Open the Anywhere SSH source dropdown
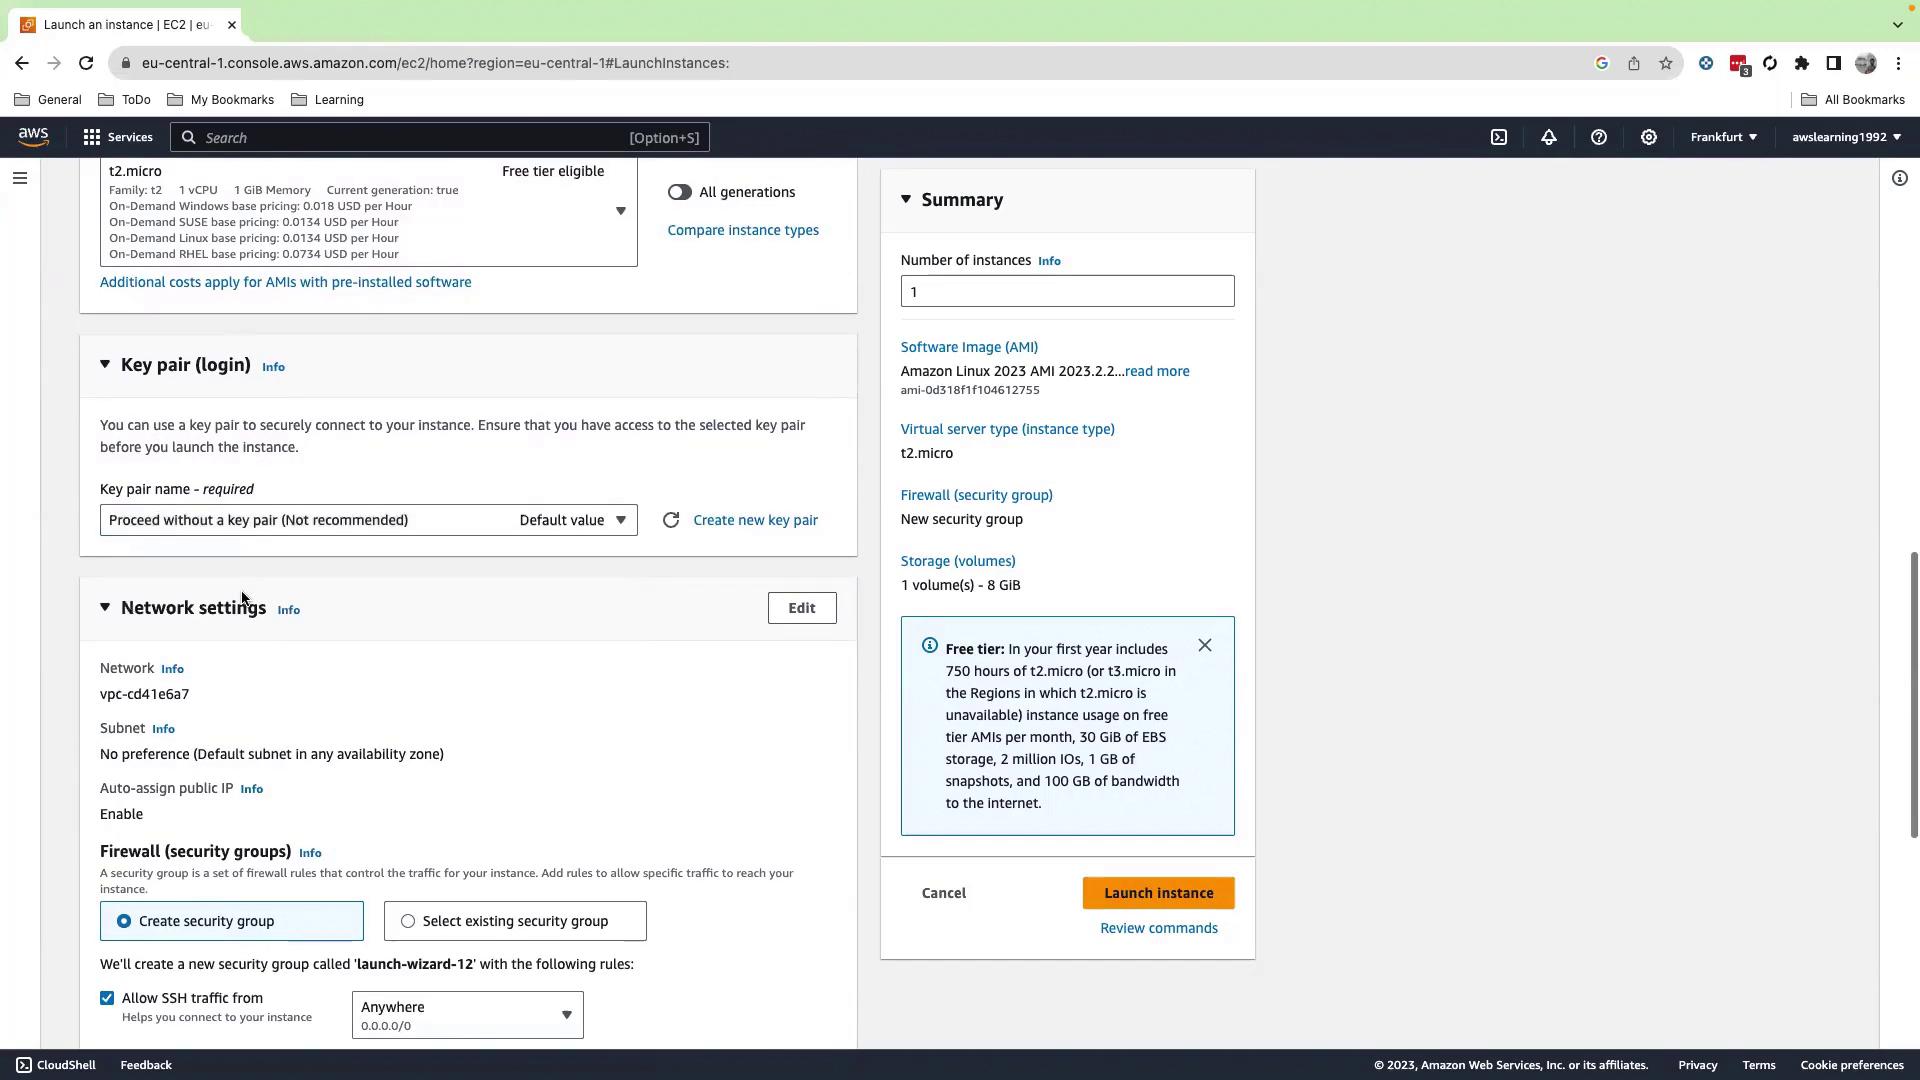The height and width of the screenshot is (1080, 1920). coord(467,1015)
